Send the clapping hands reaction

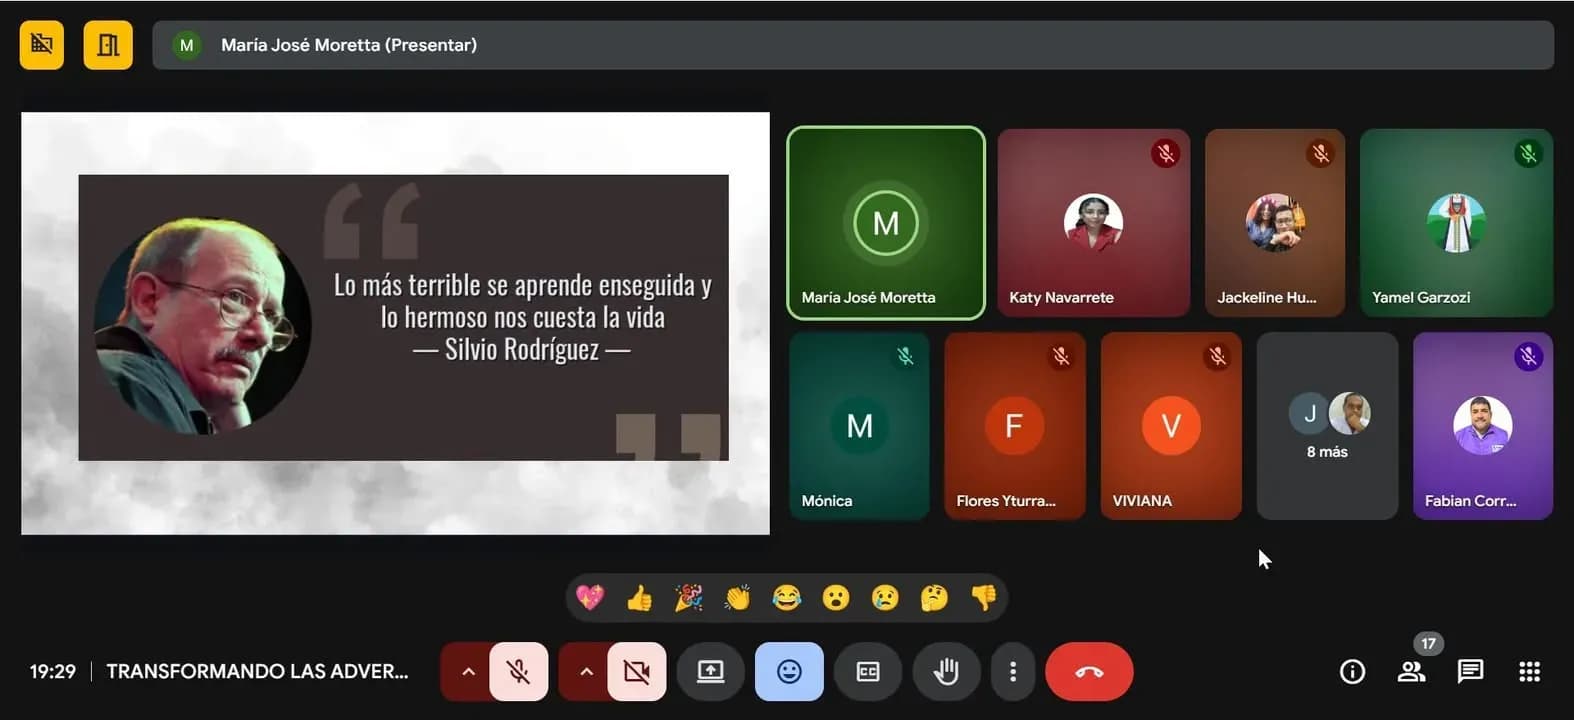[x=737, y=598]
